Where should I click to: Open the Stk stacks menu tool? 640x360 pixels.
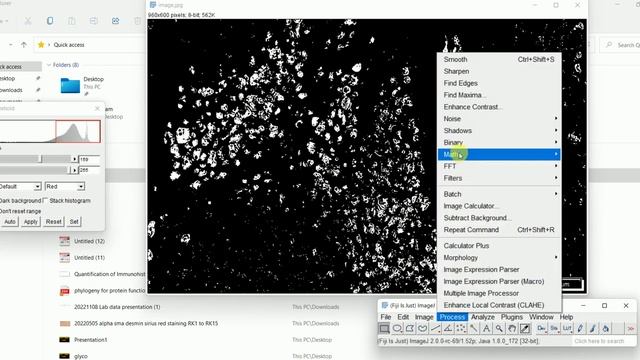click(x=554, y=328)
